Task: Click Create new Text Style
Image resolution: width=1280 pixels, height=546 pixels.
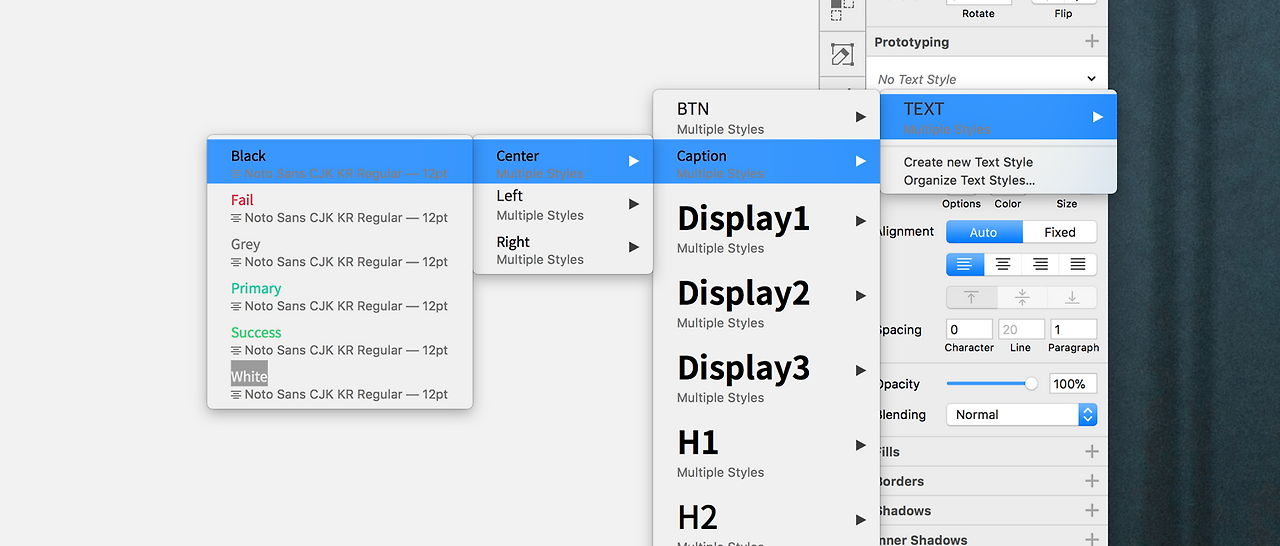Action: (968, 162)
